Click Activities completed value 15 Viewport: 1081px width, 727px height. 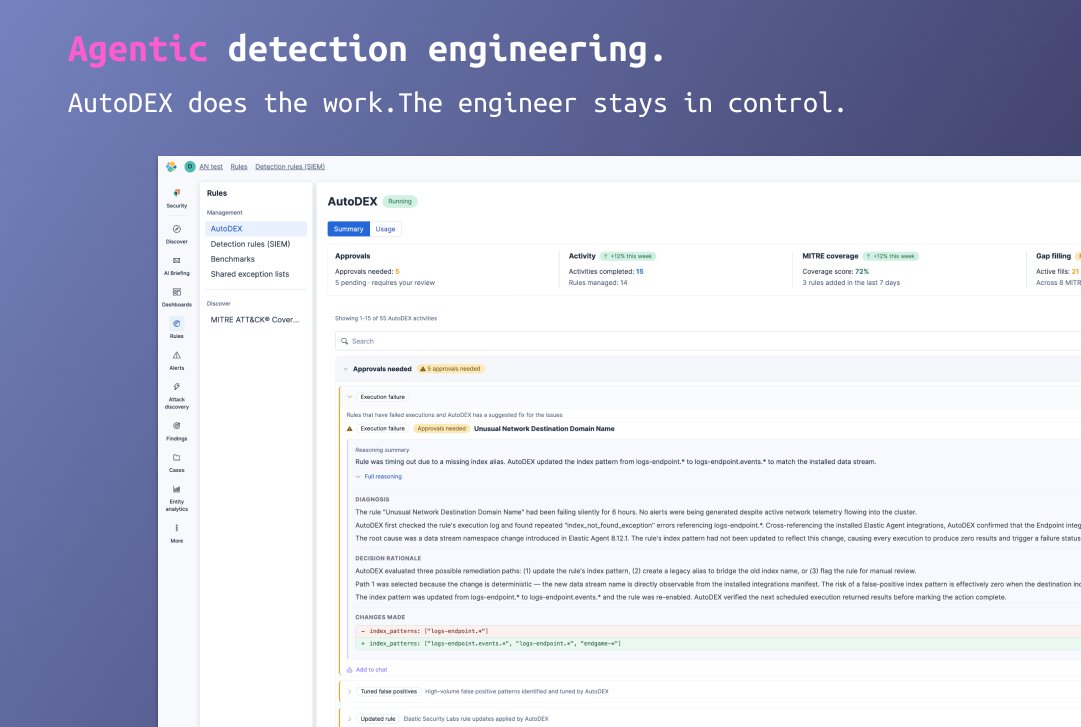click(640, 272)
